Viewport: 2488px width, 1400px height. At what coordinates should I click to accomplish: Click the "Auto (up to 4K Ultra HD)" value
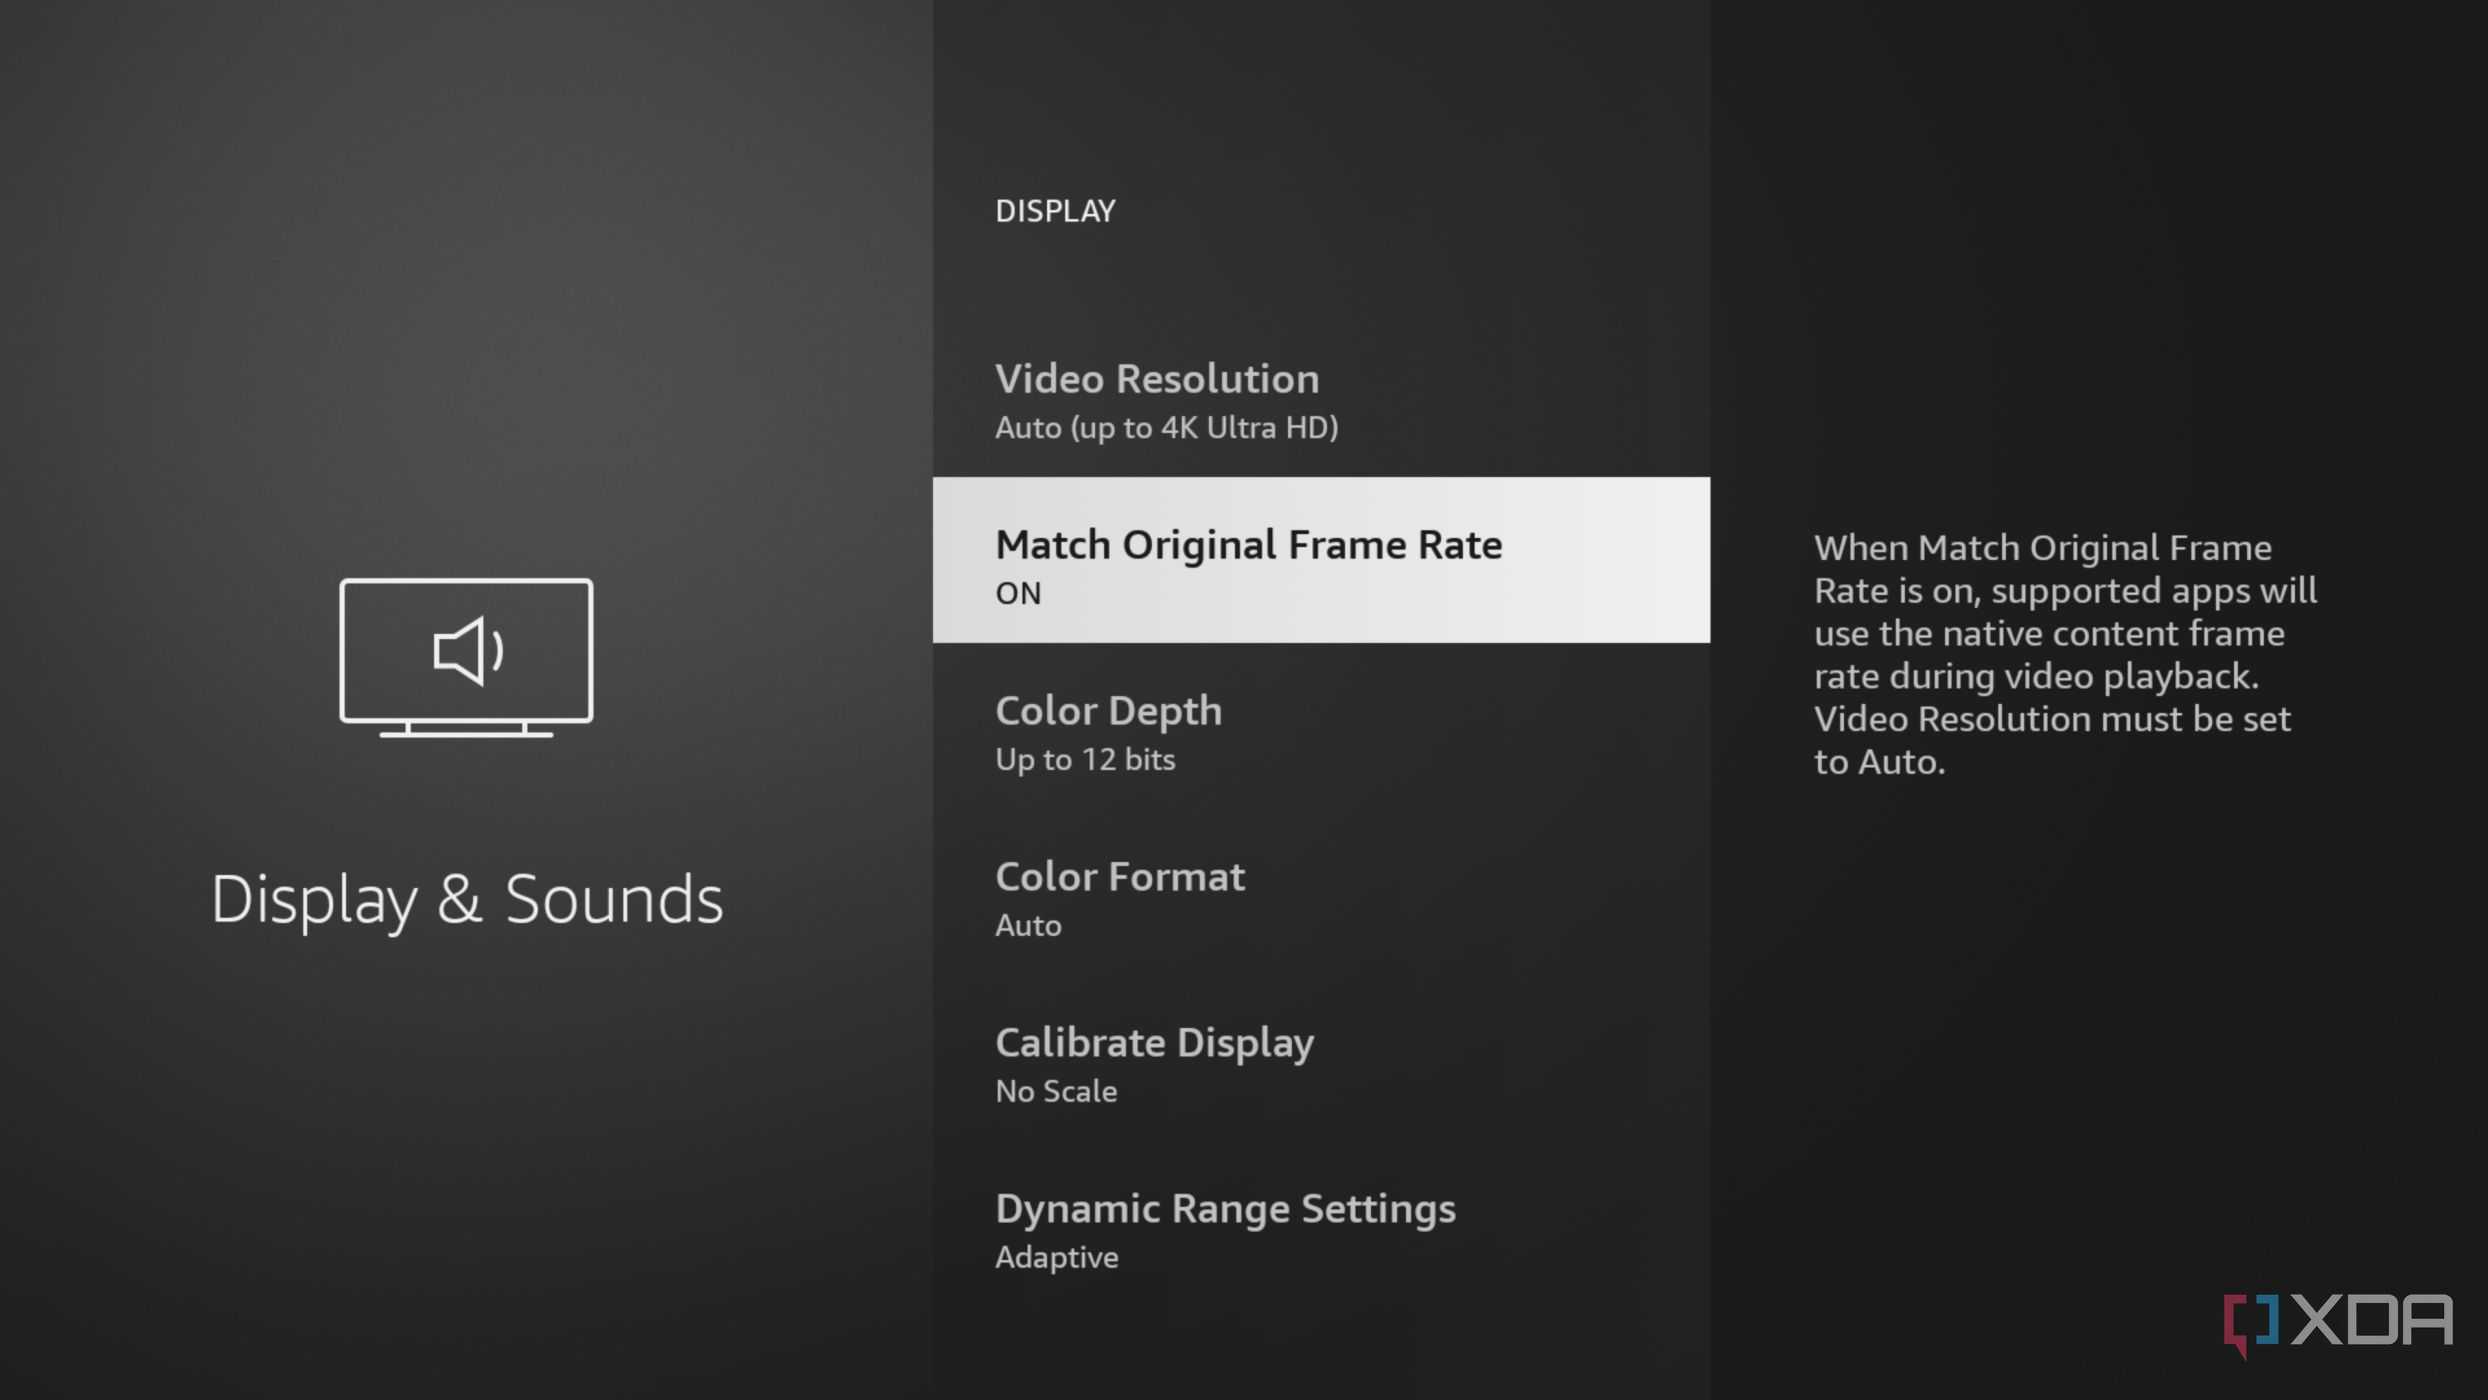(1166, 428)
